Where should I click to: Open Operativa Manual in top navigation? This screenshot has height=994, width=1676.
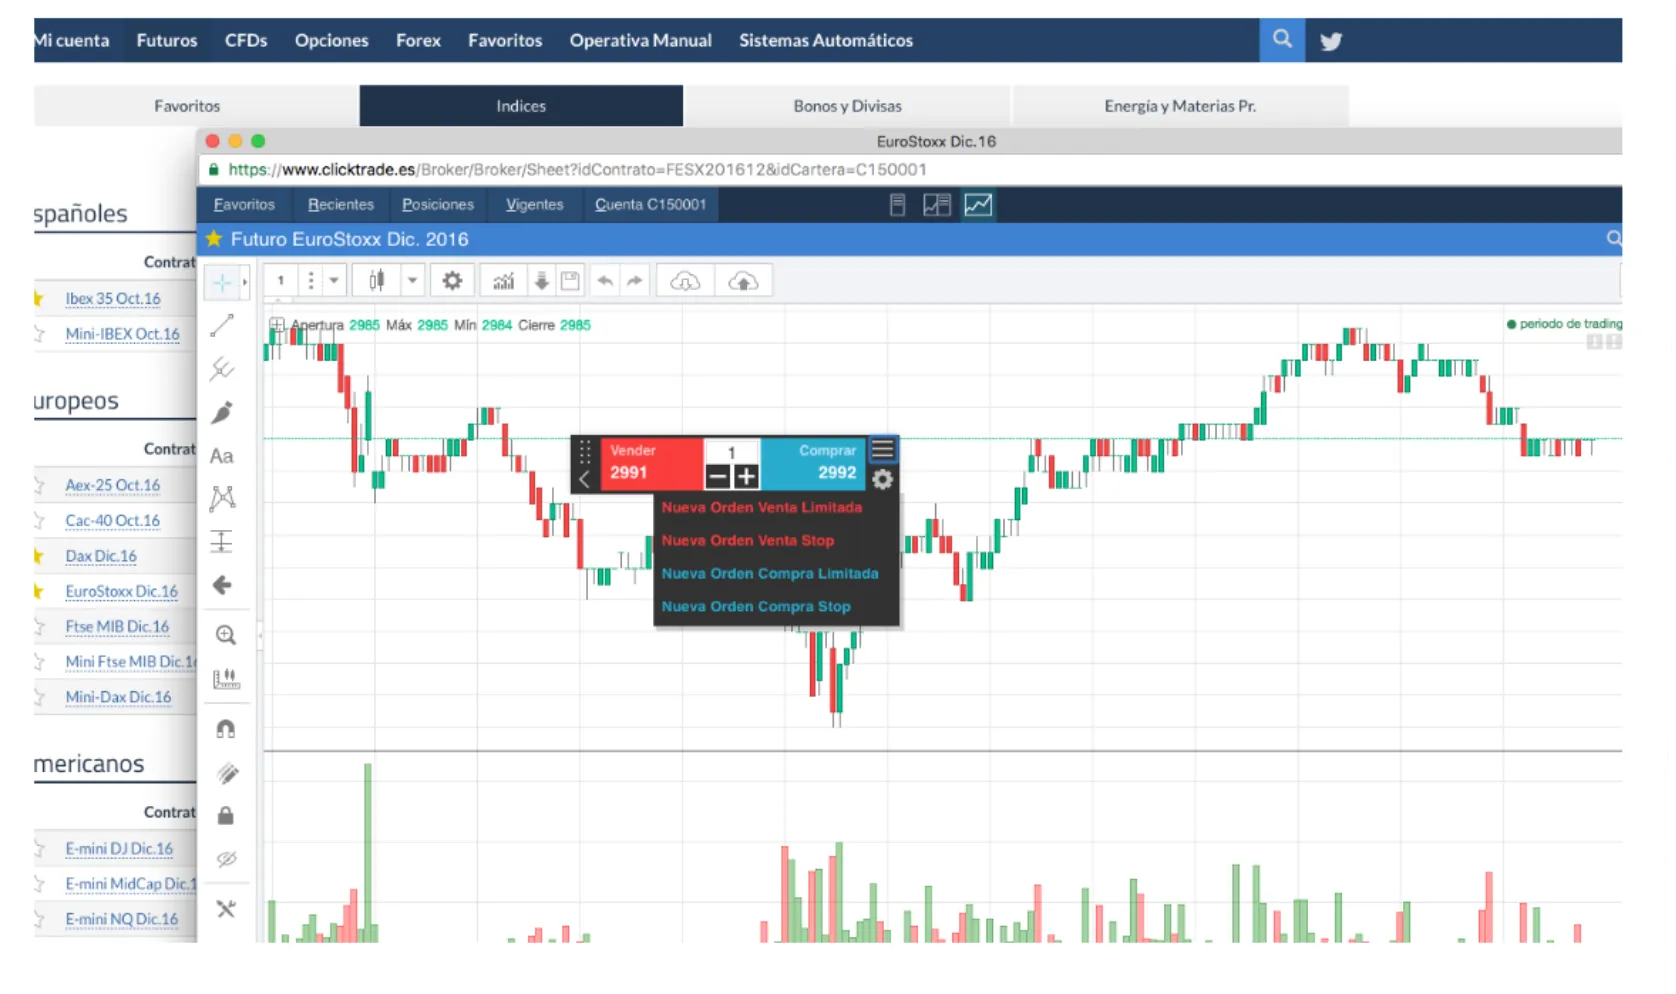[x=641, y=41]
